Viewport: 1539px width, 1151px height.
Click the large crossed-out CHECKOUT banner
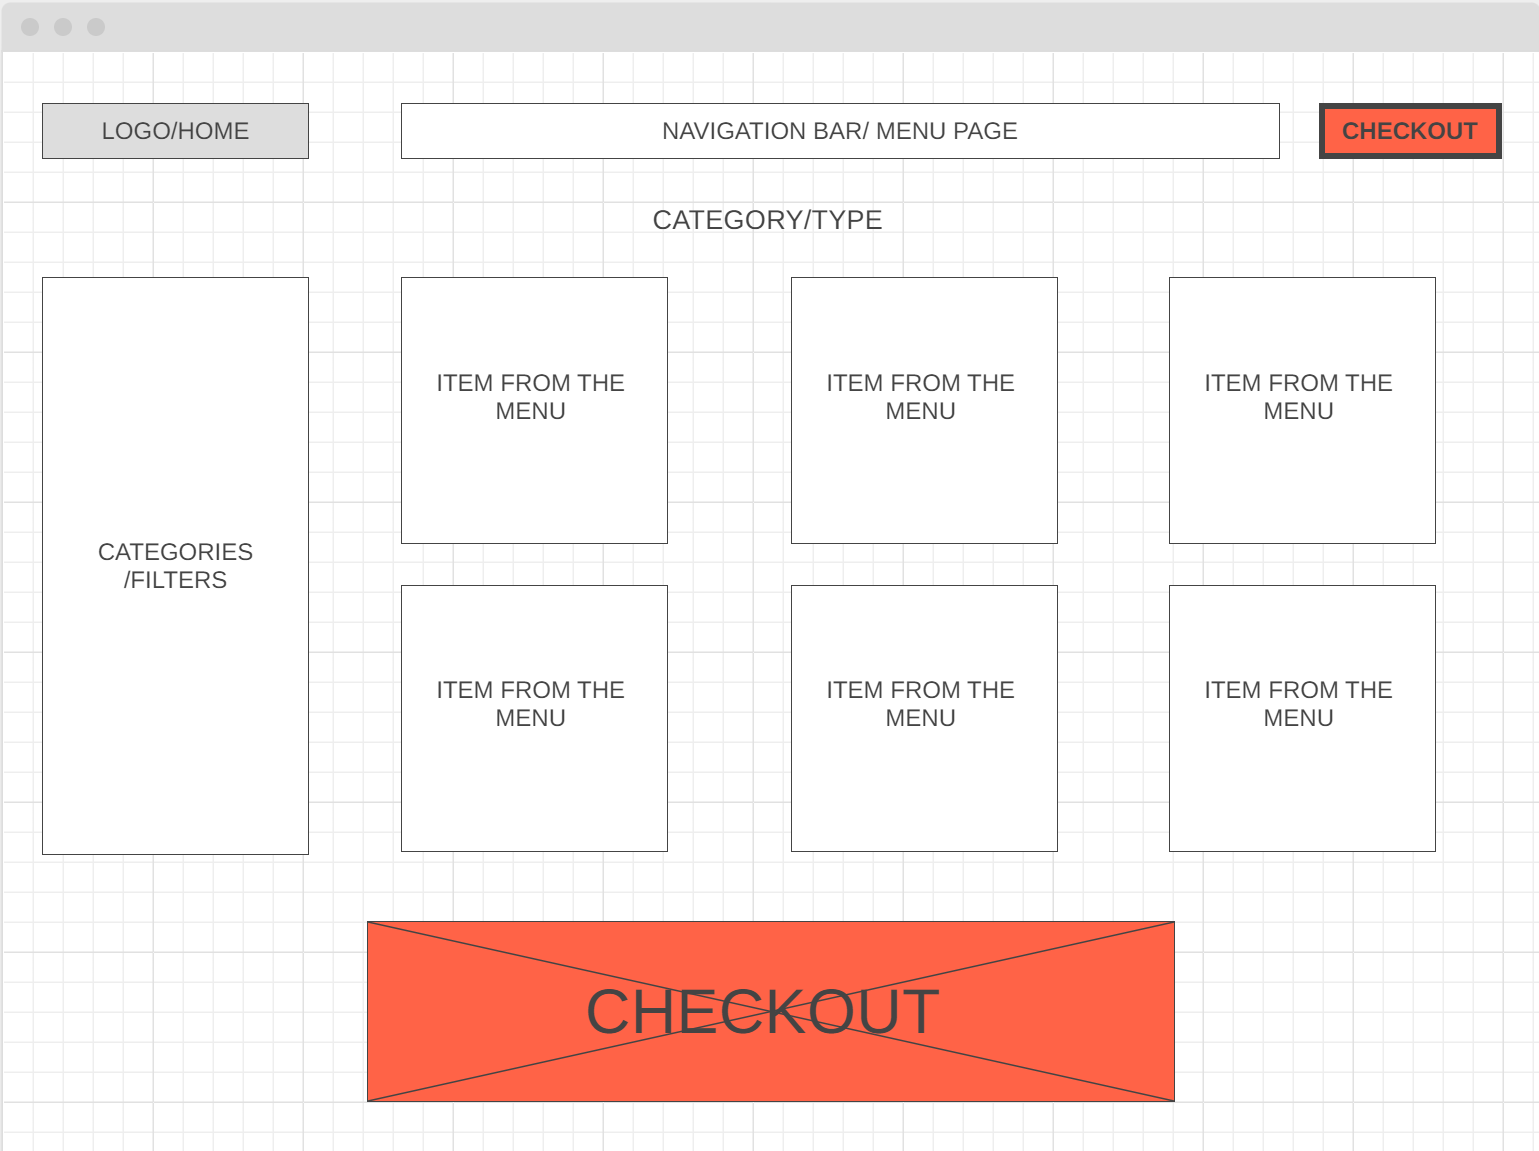(770, 1011)
